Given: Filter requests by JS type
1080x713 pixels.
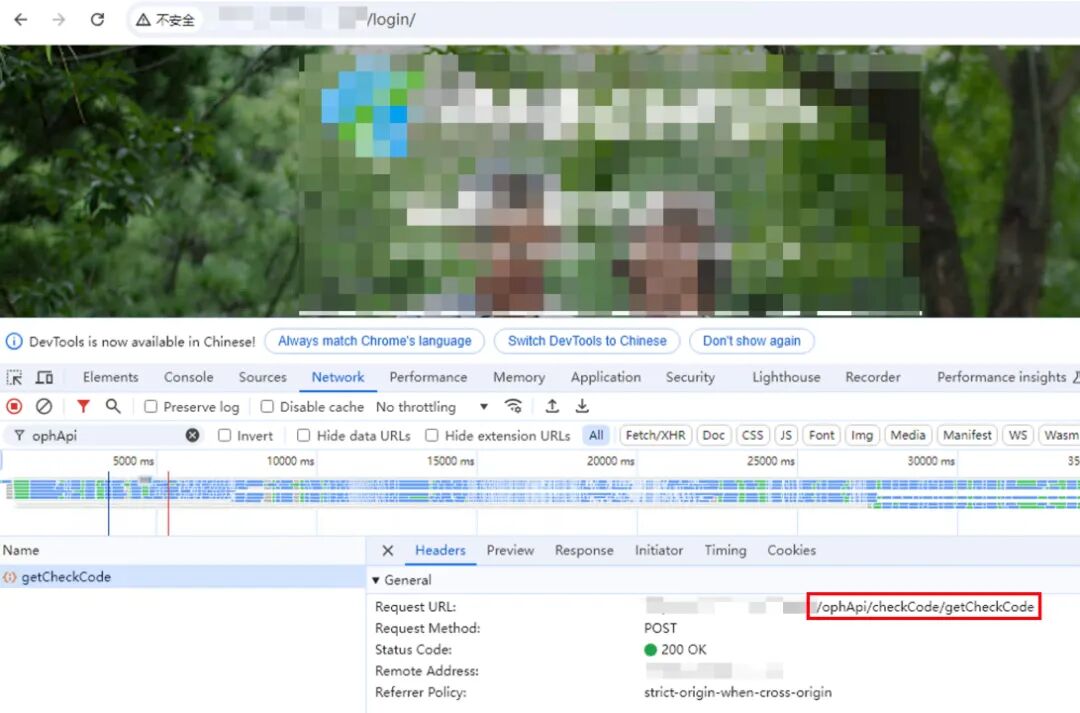Looking at the screenshot, I should coord(786,435).
